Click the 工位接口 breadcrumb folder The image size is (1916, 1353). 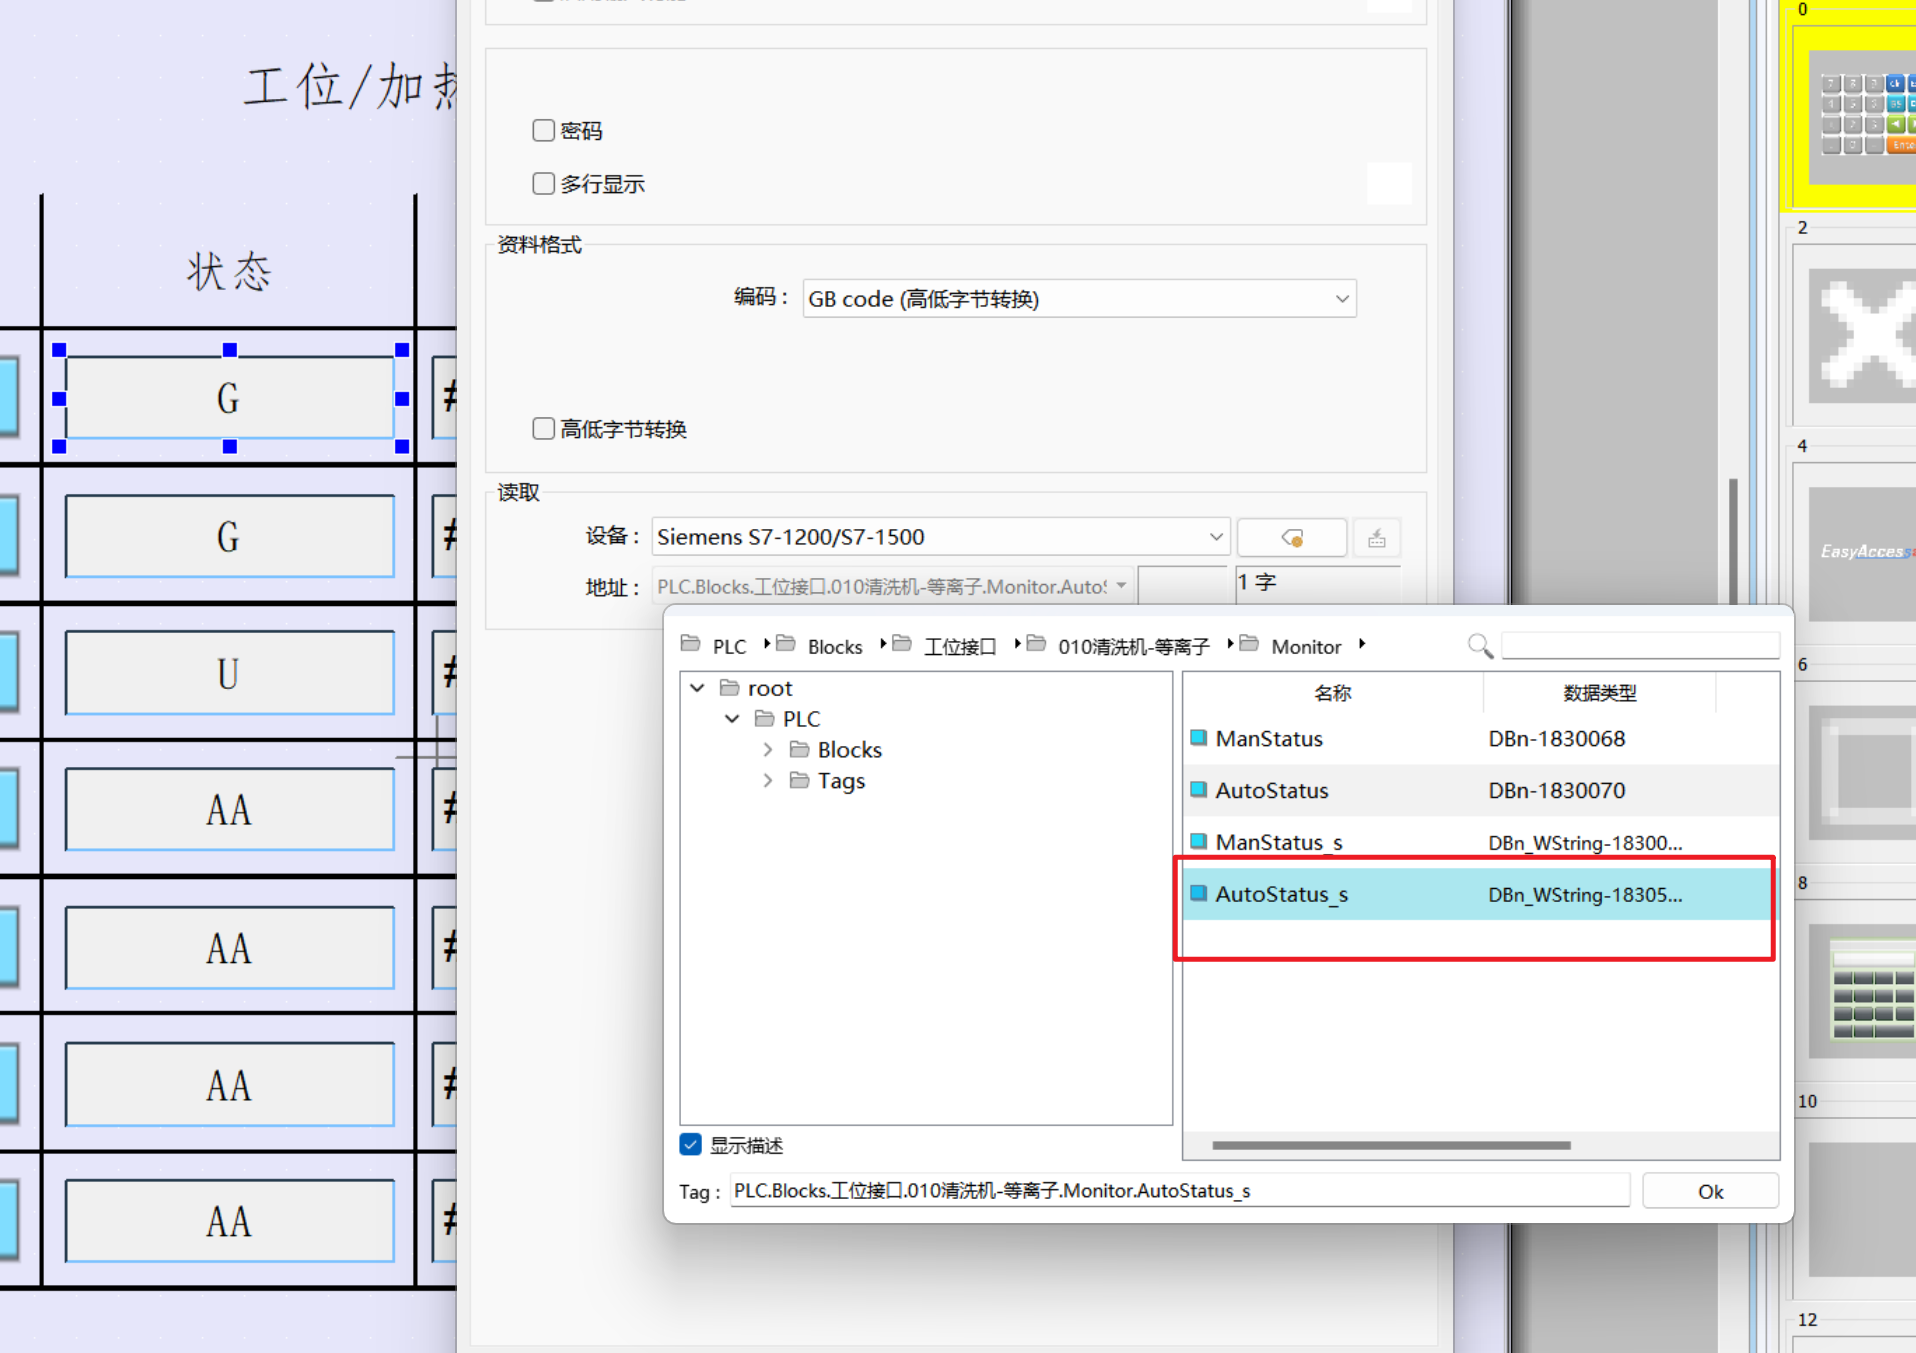point(958,647)
